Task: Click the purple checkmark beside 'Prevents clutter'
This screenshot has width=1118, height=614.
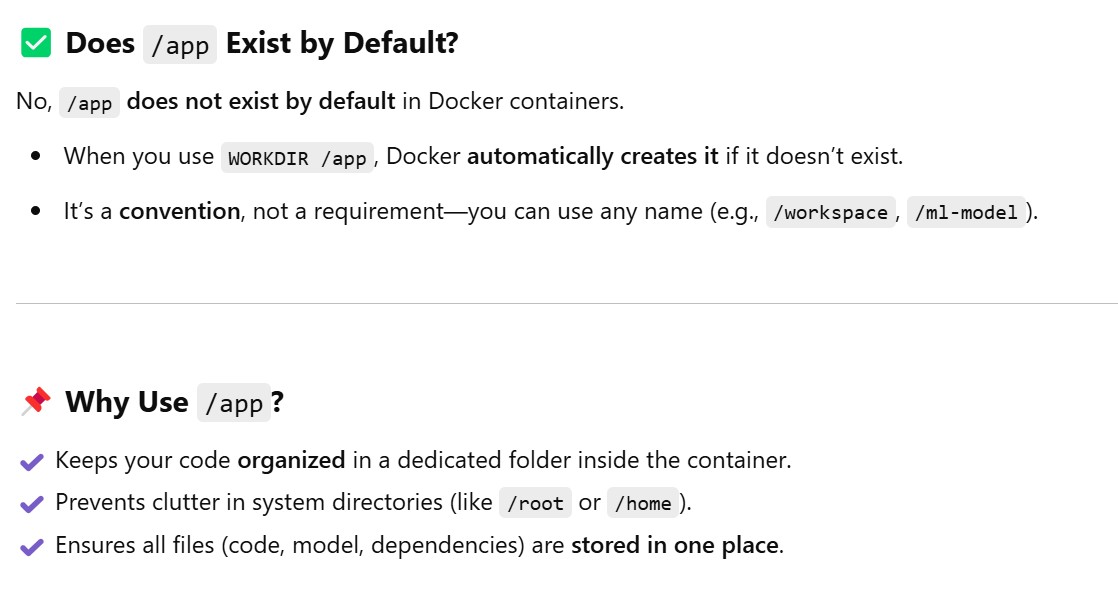Action: [32, 503]
